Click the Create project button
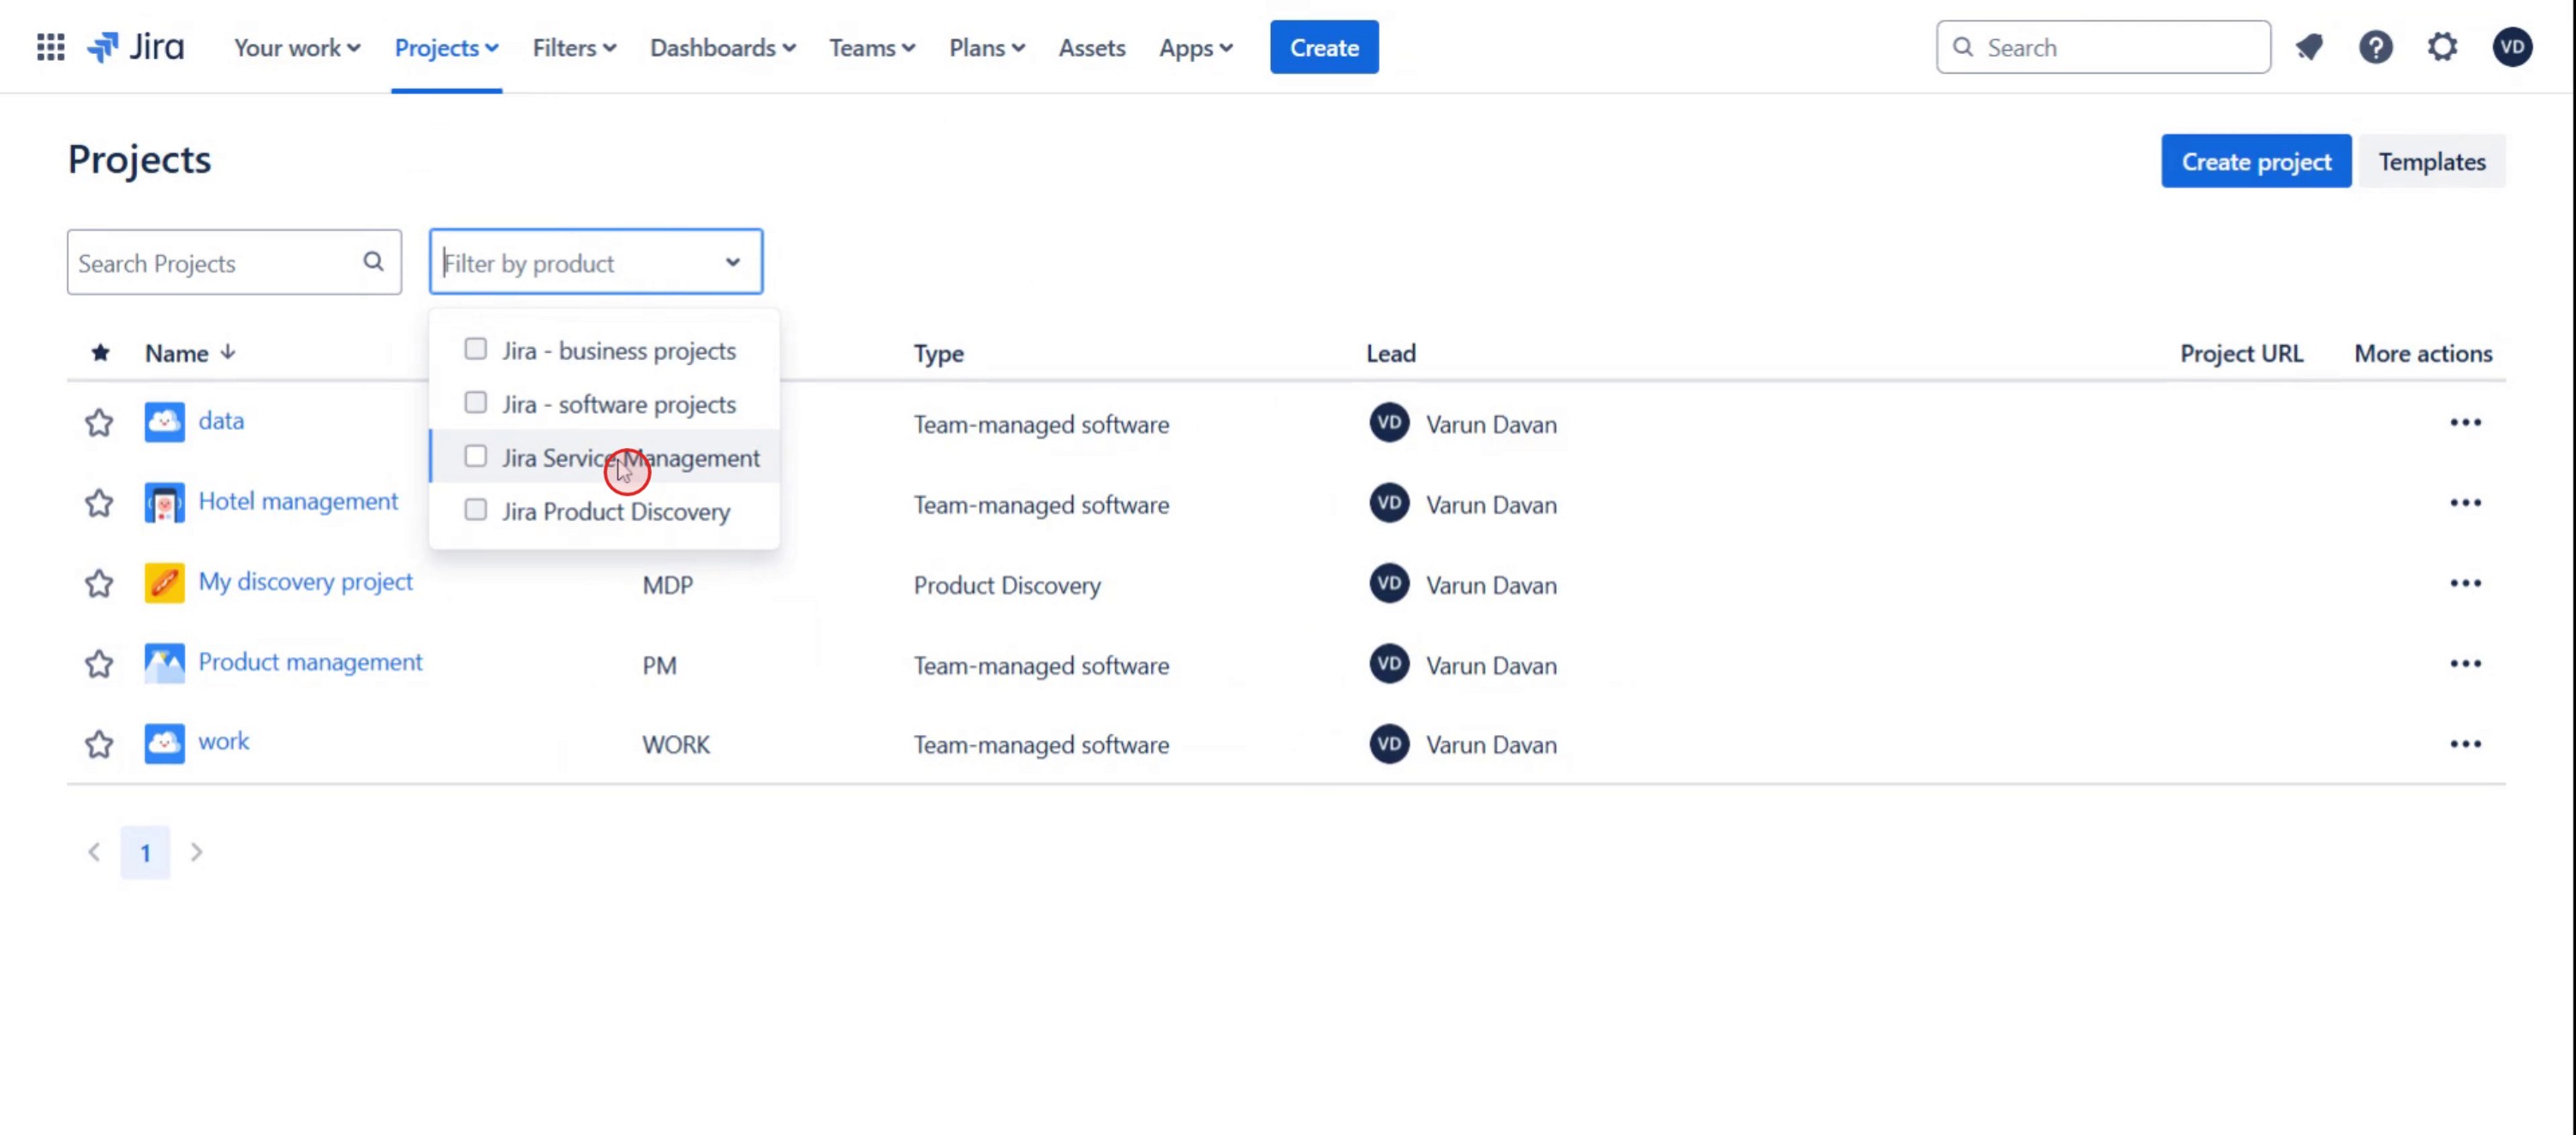2576x1135 pixels. [2255, 161]
